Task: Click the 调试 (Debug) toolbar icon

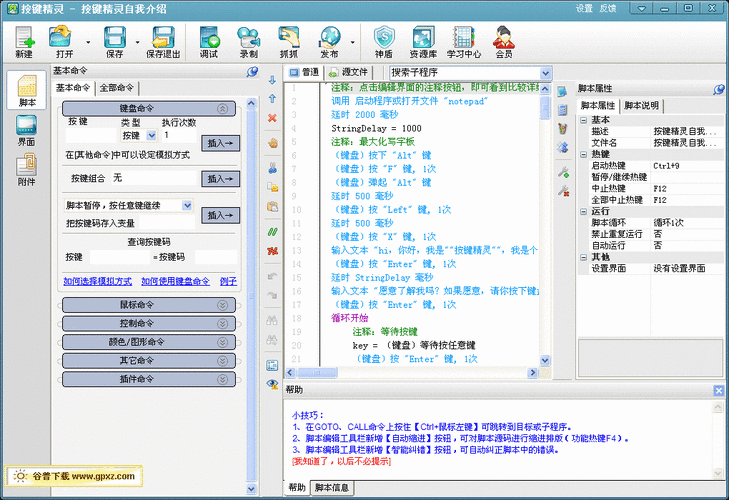Action: click(x=209, y=43)
